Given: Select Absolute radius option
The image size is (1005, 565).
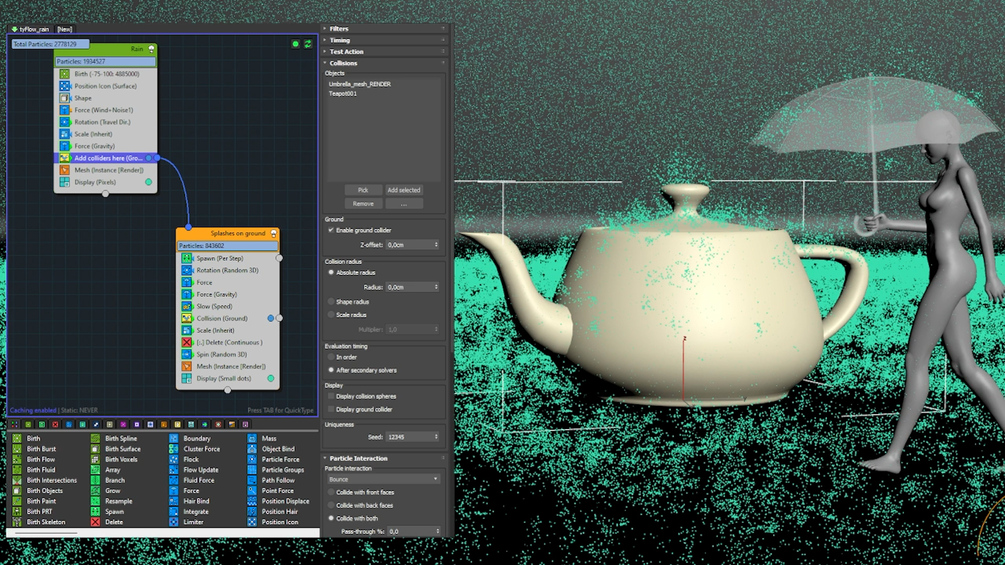Looking at the screenshot, I should (331, 273).
